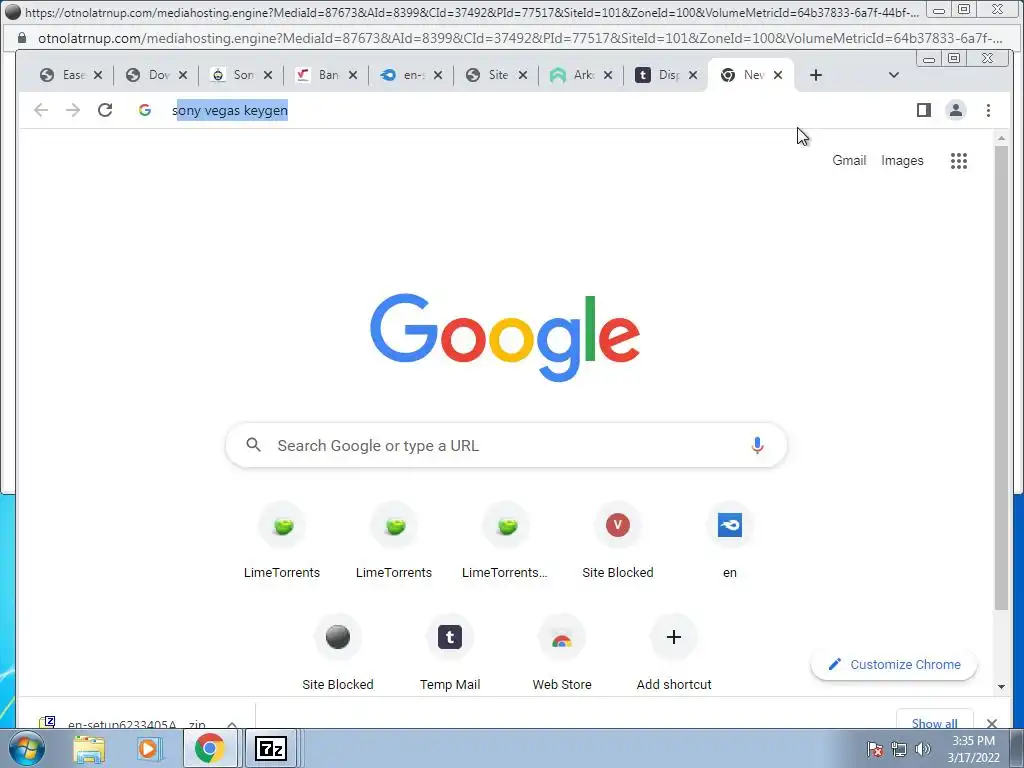This screenshot has width=1024, height=768.
Task: Close the 'Dow' tab
Action: coord(183,75)
